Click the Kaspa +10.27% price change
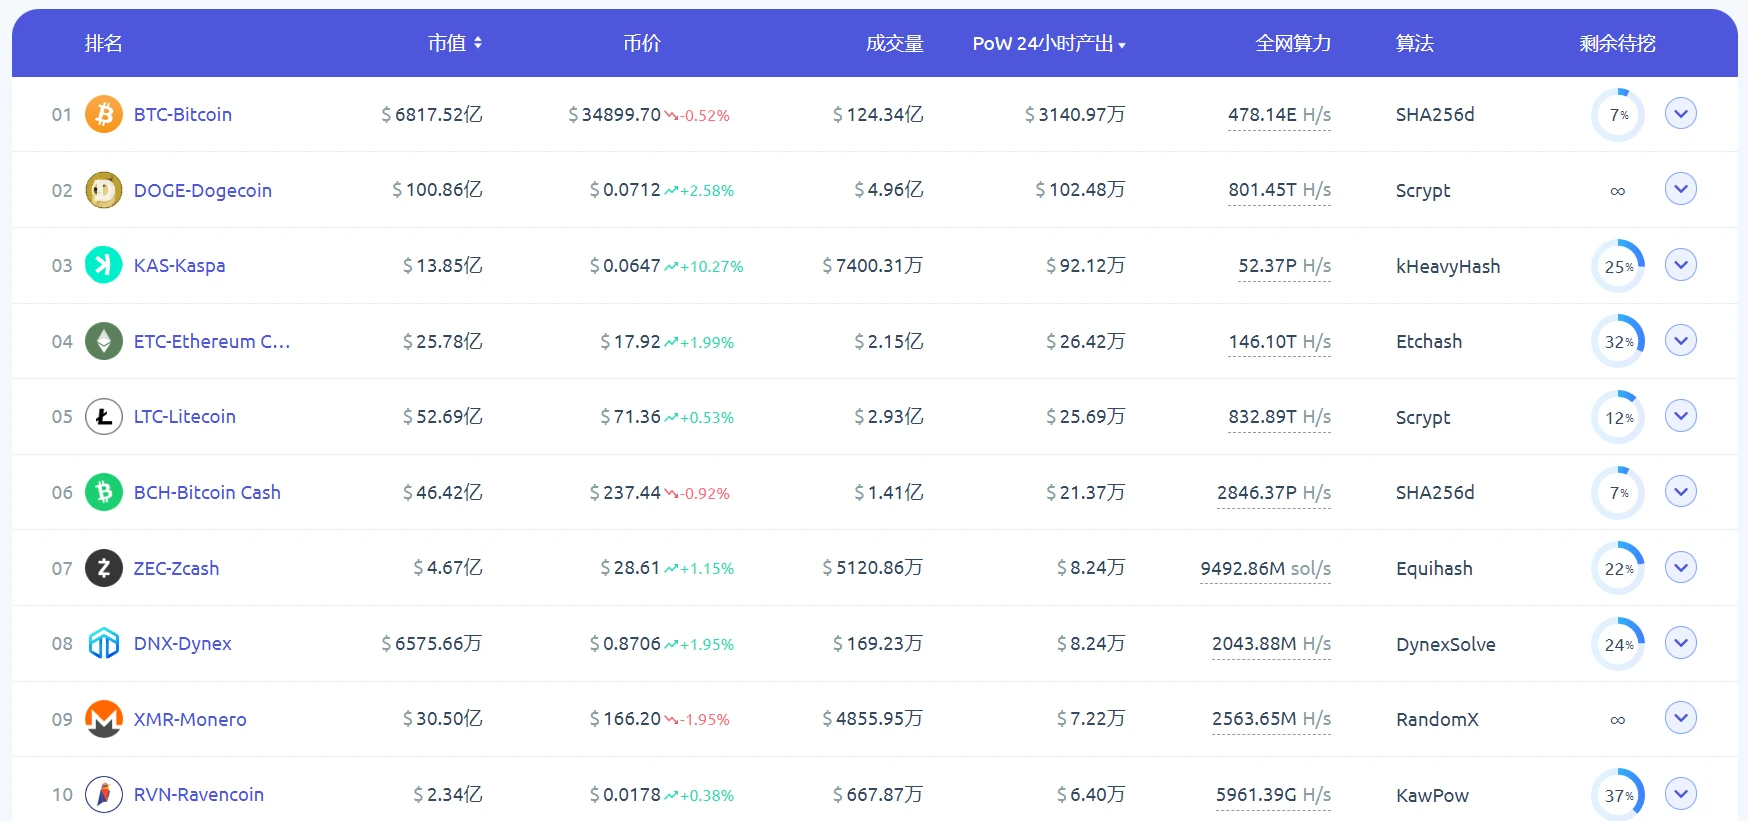 [705, 266]
